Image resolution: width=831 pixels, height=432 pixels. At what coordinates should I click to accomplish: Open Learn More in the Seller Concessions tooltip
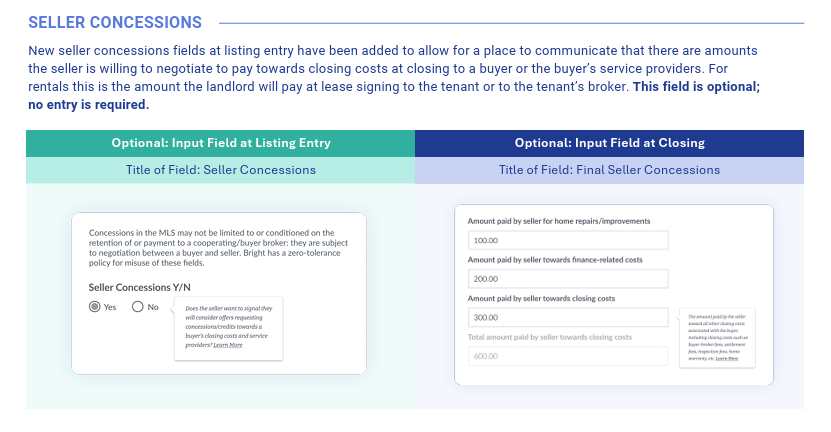pyautogui.click(x=228, y=345)
